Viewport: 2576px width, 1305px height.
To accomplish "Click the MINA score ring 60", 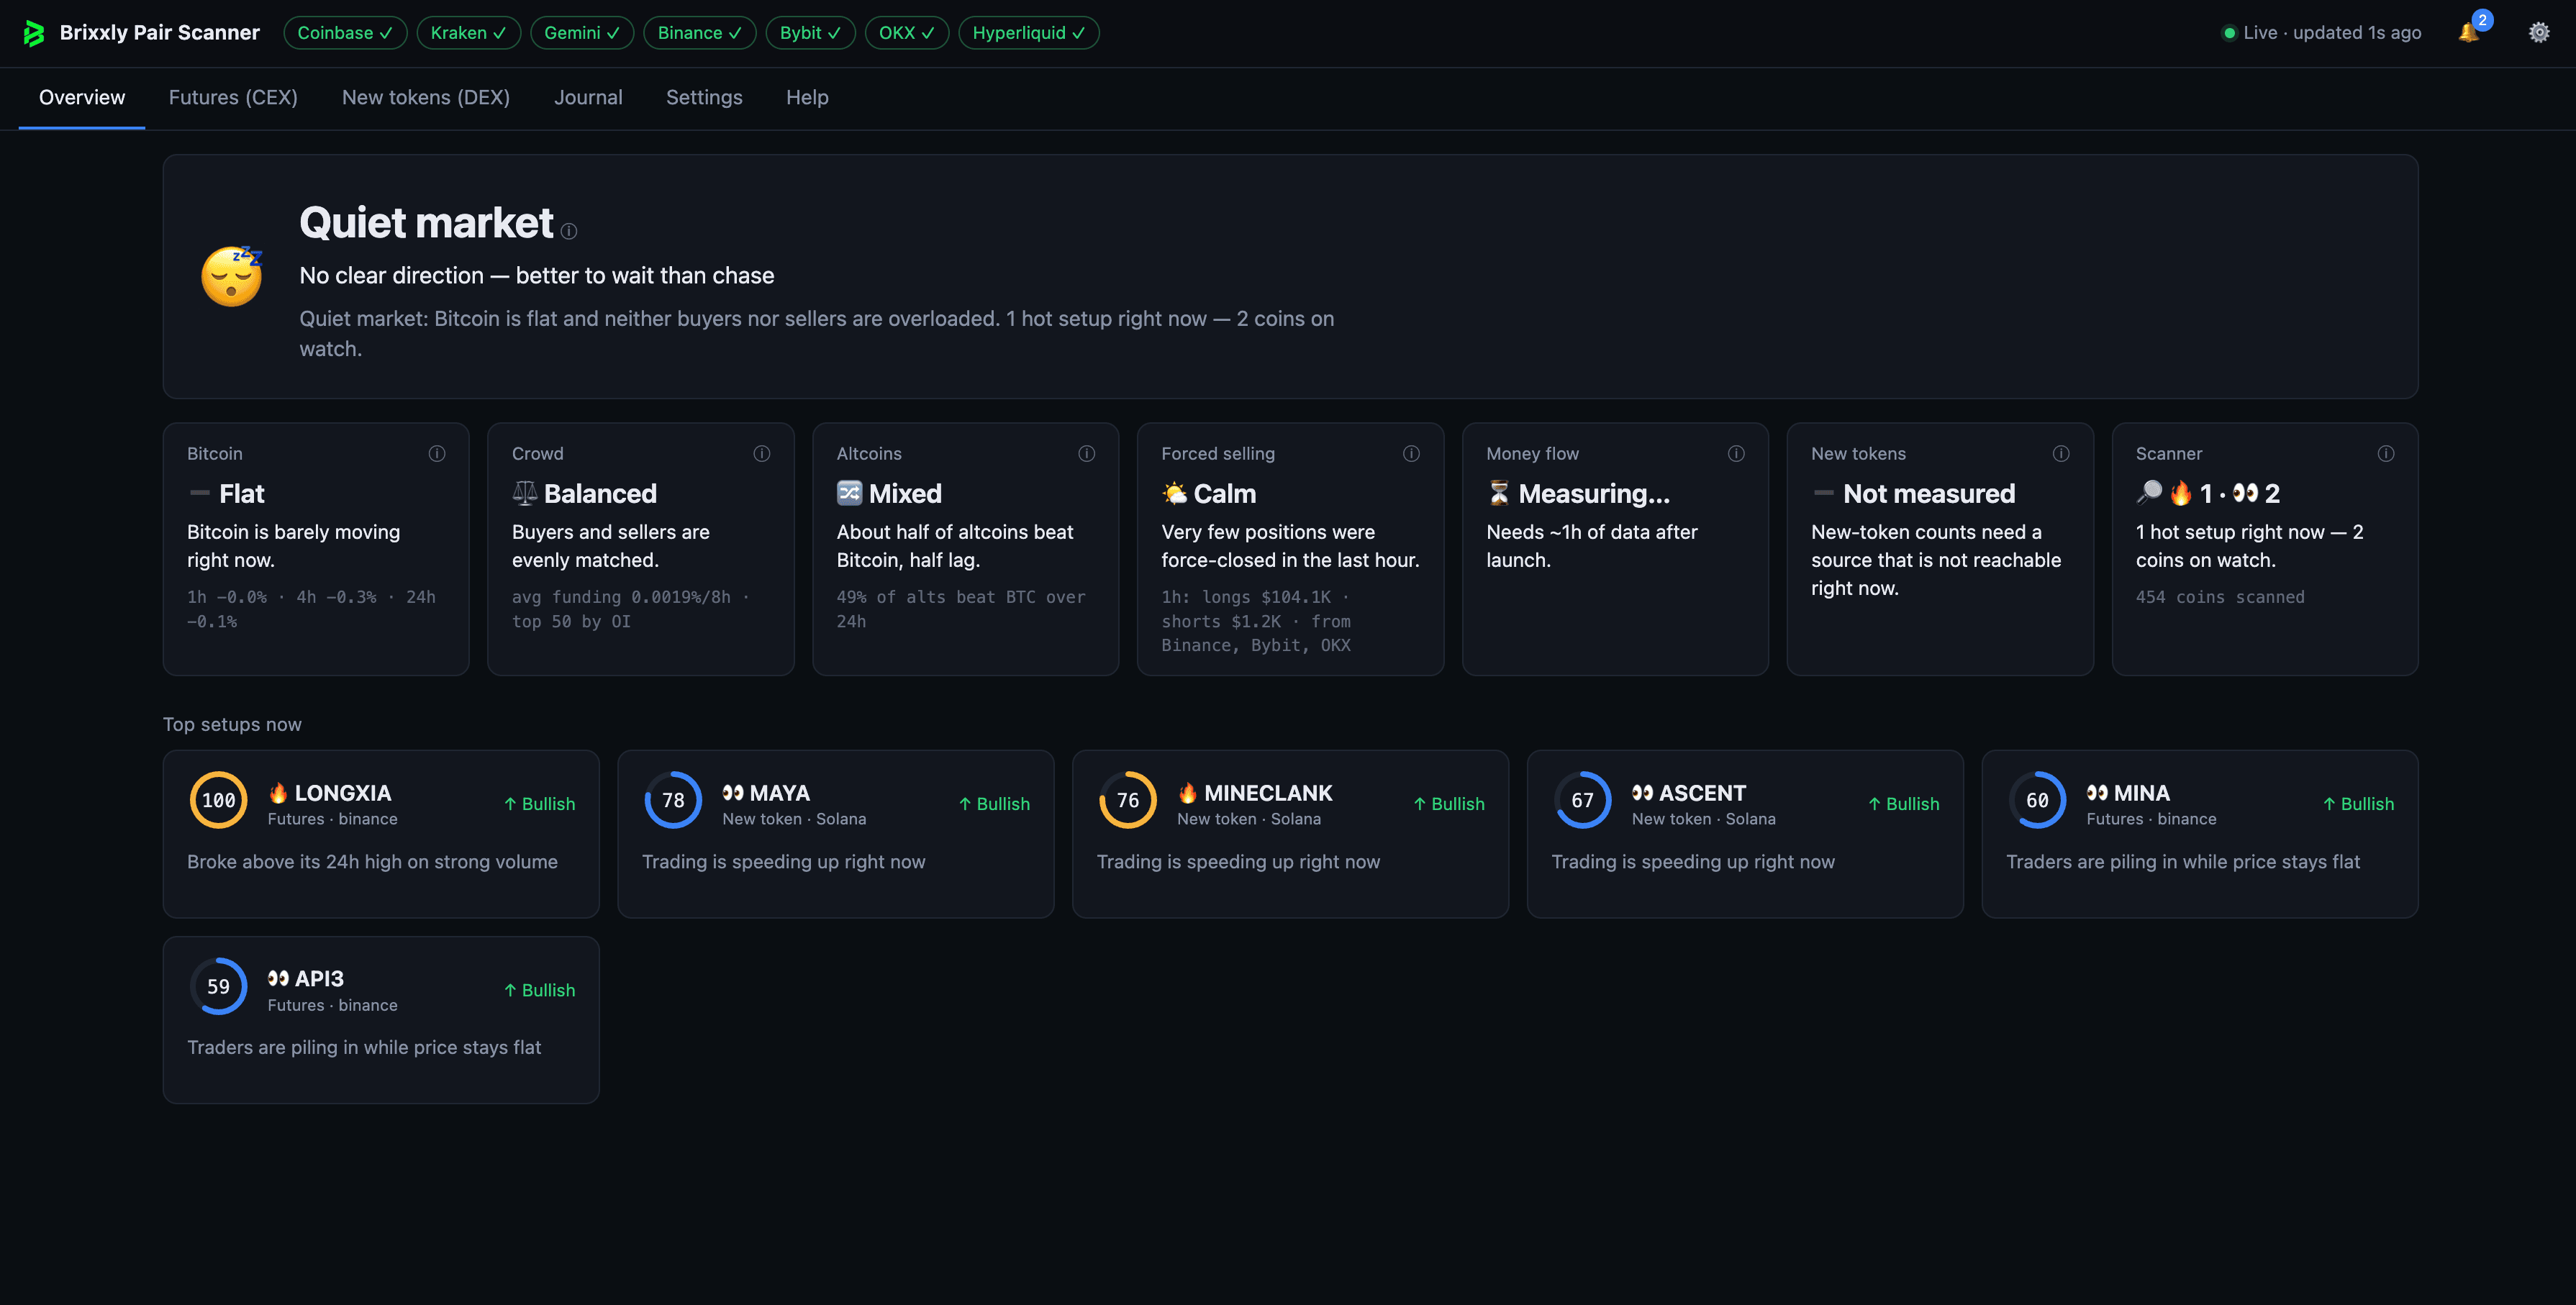I will pyautogui.click(x=2037, y=800).
